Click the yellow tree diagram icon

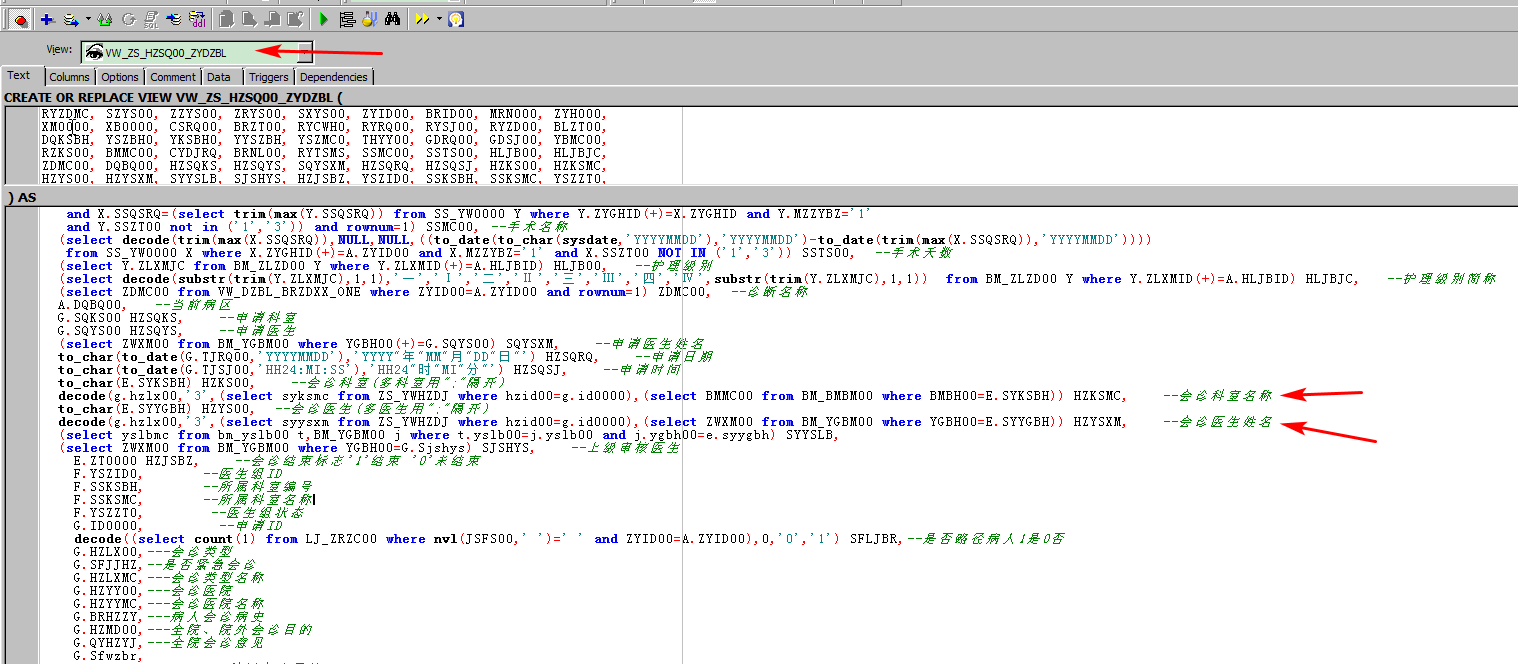347,19
